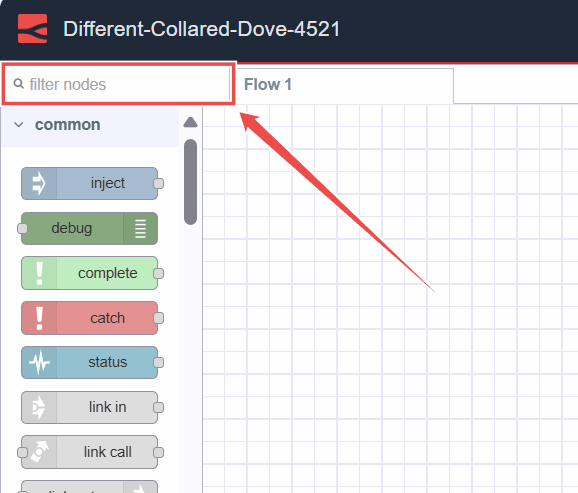Click the debug node list icon

pyautogui.click(x=140, y=228)
